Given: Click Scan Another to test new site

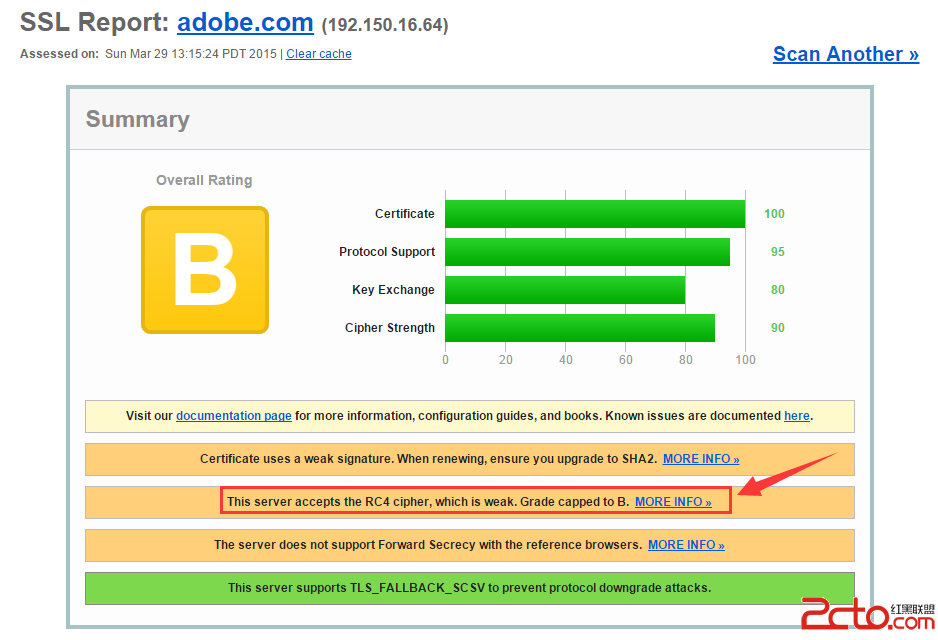Looking at the screenshot, I should pos(845,54).
